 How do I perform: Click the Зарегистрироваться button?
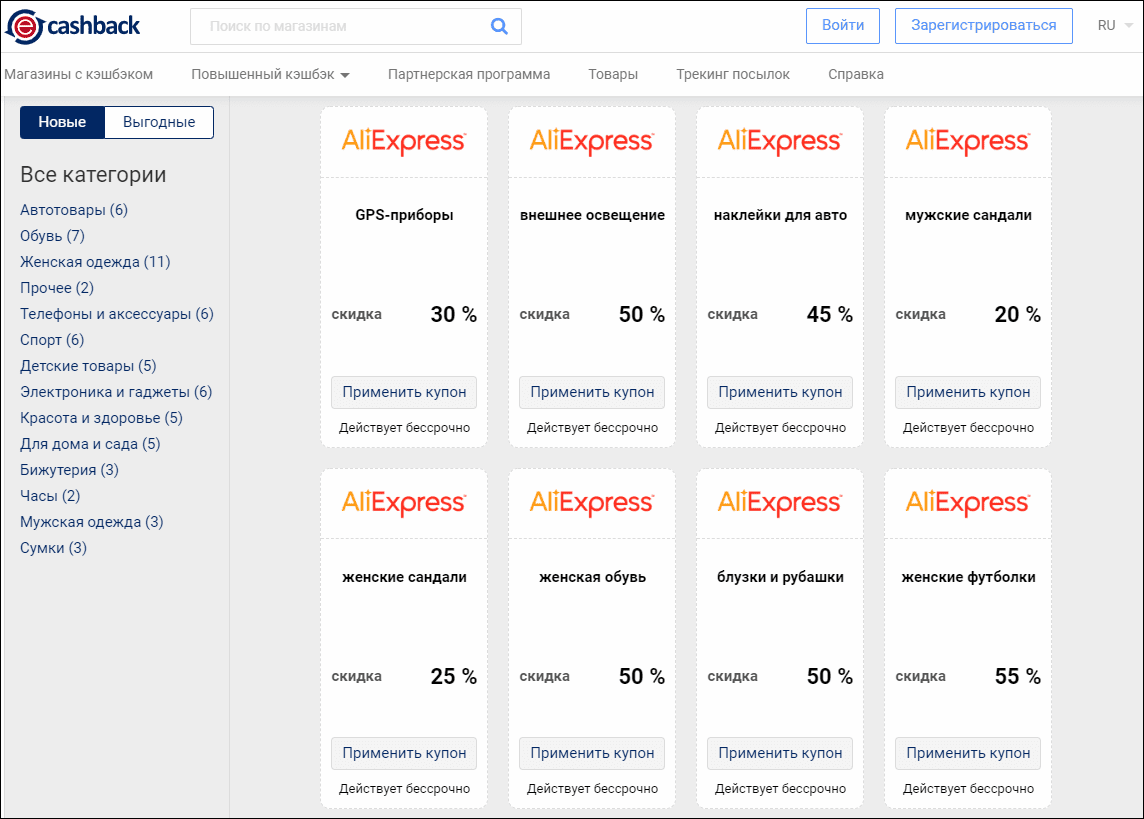click(983, 26)
